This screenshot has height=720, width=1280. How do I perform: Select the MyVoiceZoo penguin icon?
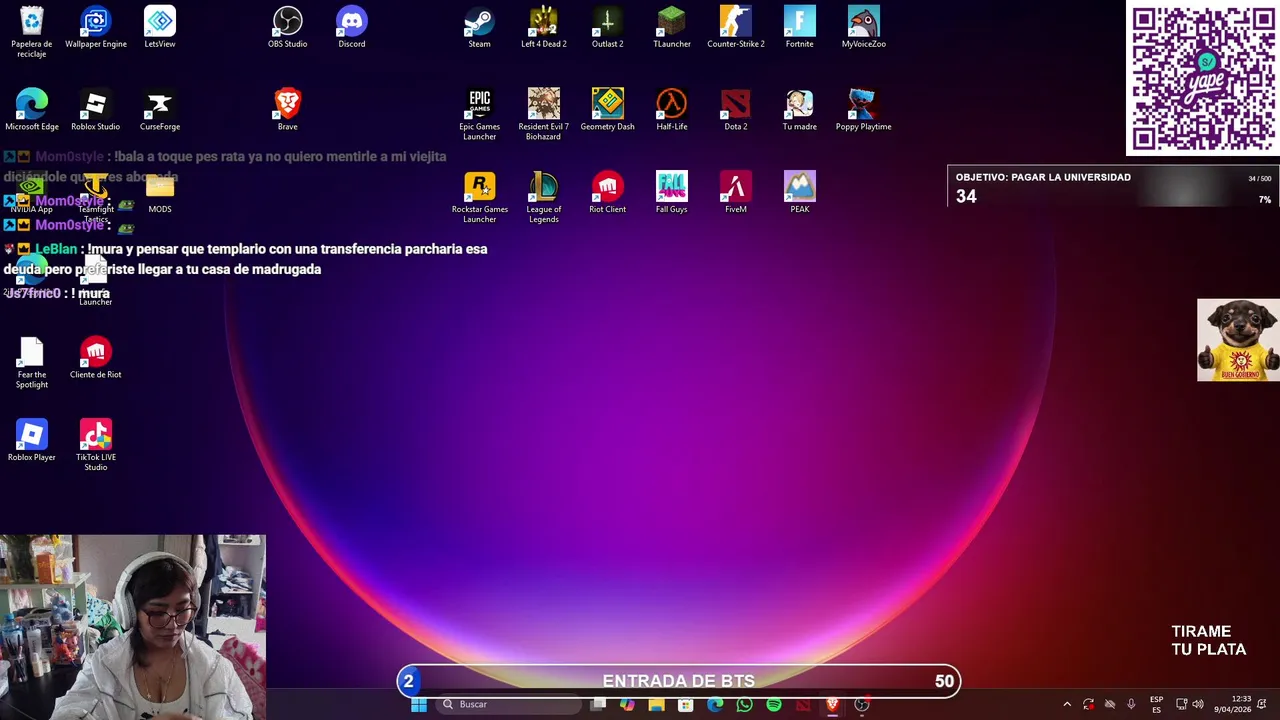[x=864, y=27]
